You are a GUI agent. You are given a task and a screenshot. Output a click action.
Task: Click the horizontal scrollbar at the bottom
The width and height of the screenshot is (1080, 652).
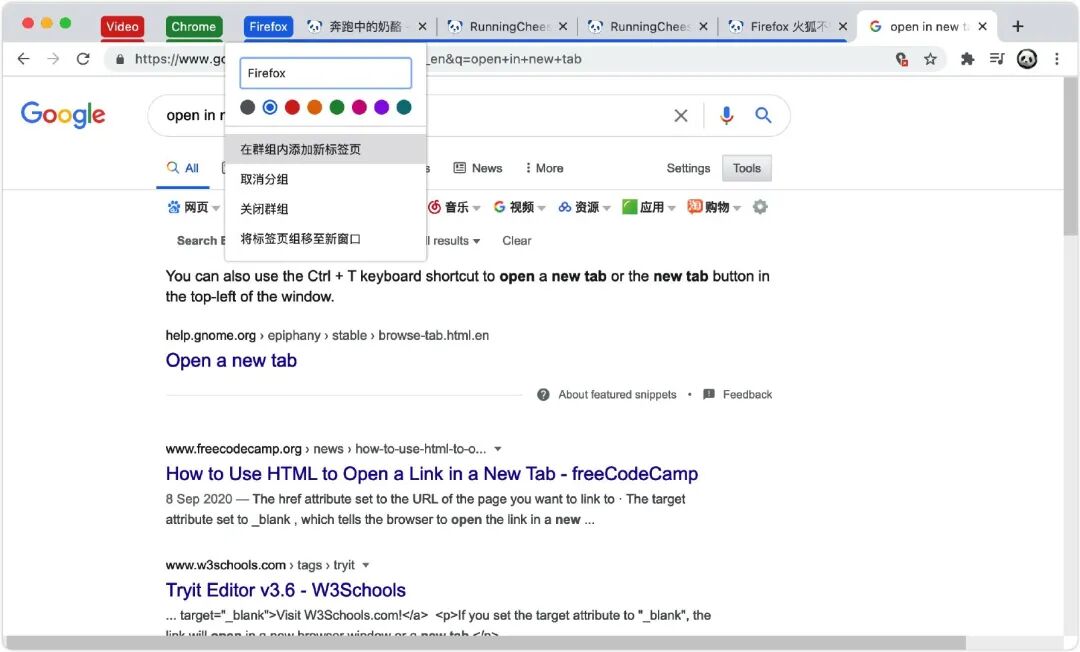pos(486,642)
